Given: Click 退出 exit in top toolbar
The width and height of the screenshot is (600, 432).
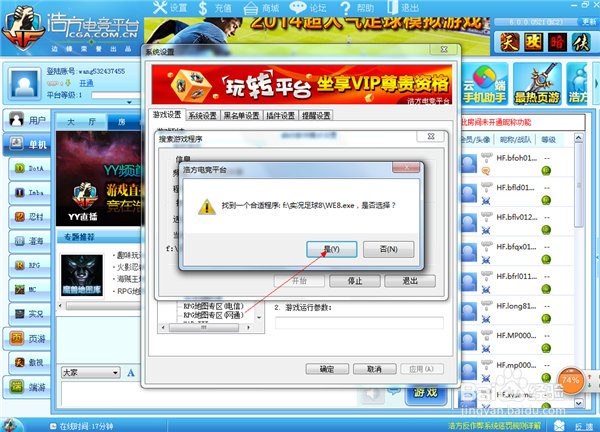Looking at the screenshot, I should pos(403,8).
